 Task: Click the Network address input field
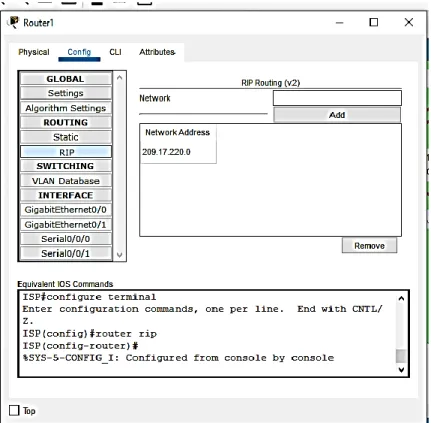(337, 98)
